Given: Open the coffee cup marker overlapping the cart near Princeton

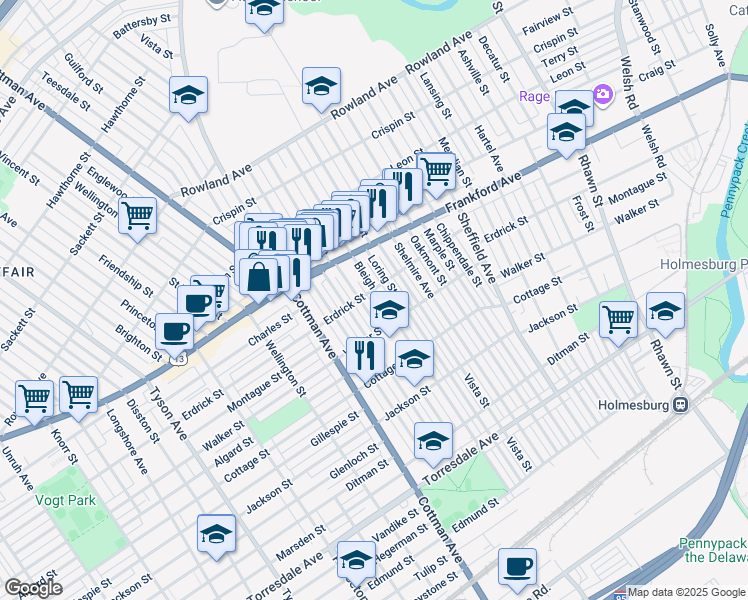Looking at the screenshot, I should coord(196,304).
